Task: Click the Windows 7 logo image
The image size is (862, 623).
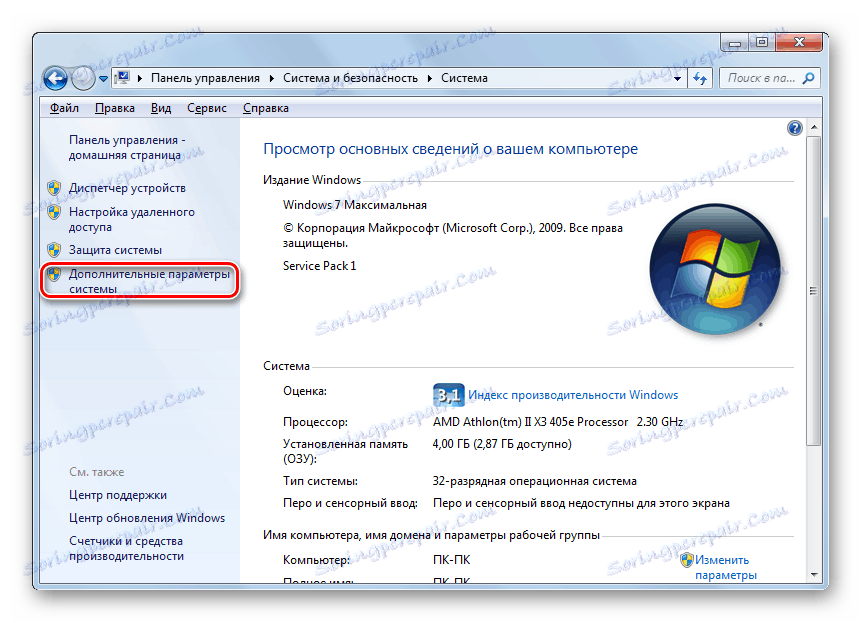Action: pyautogui.click(x=715, y=269)
